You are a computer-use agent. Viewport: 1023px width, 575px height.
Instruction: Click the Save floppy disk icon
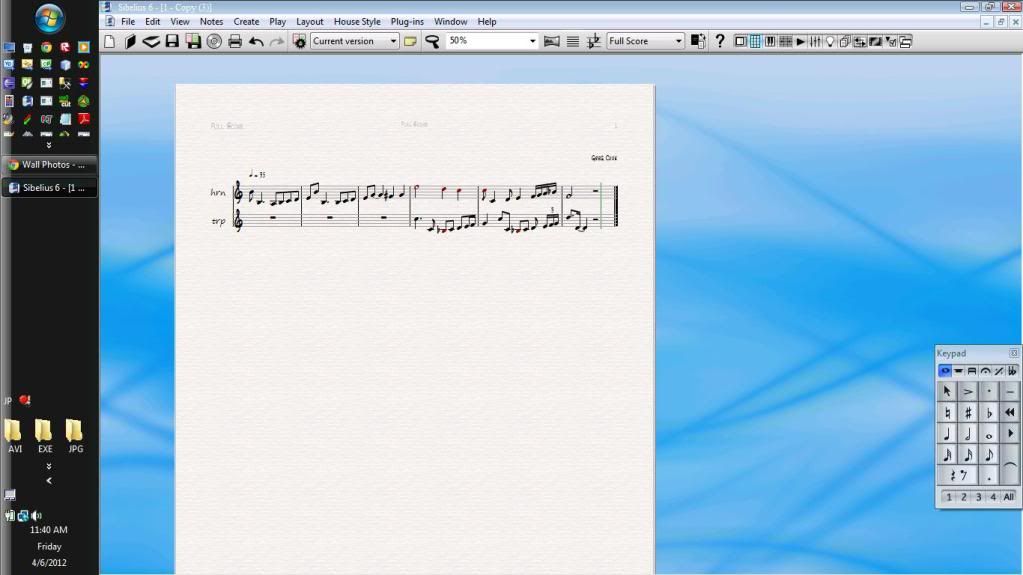point(172,41)
